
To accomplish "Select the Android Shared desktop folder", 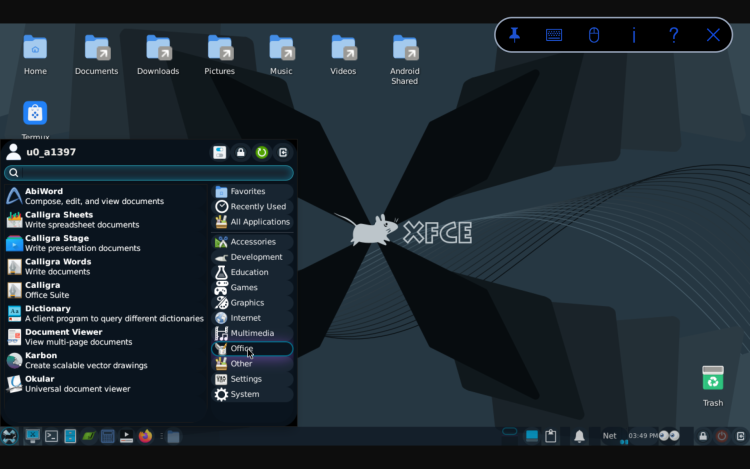I will click(405, 60).
